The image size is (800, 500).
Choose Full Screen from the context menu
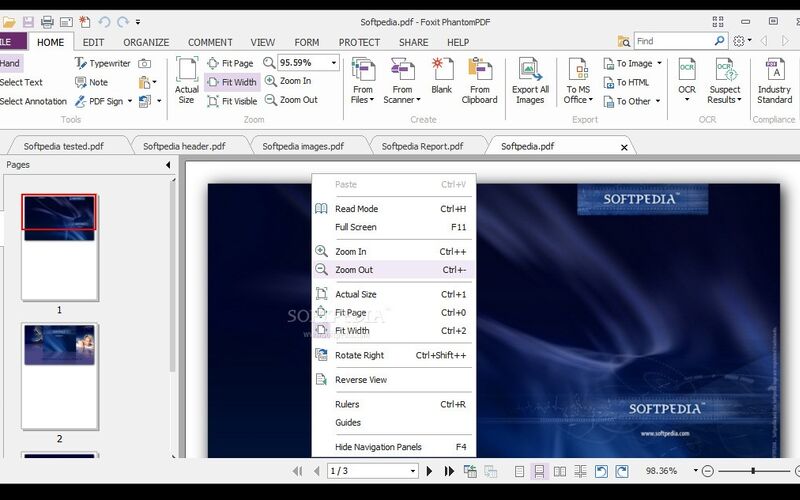[393, 227]
